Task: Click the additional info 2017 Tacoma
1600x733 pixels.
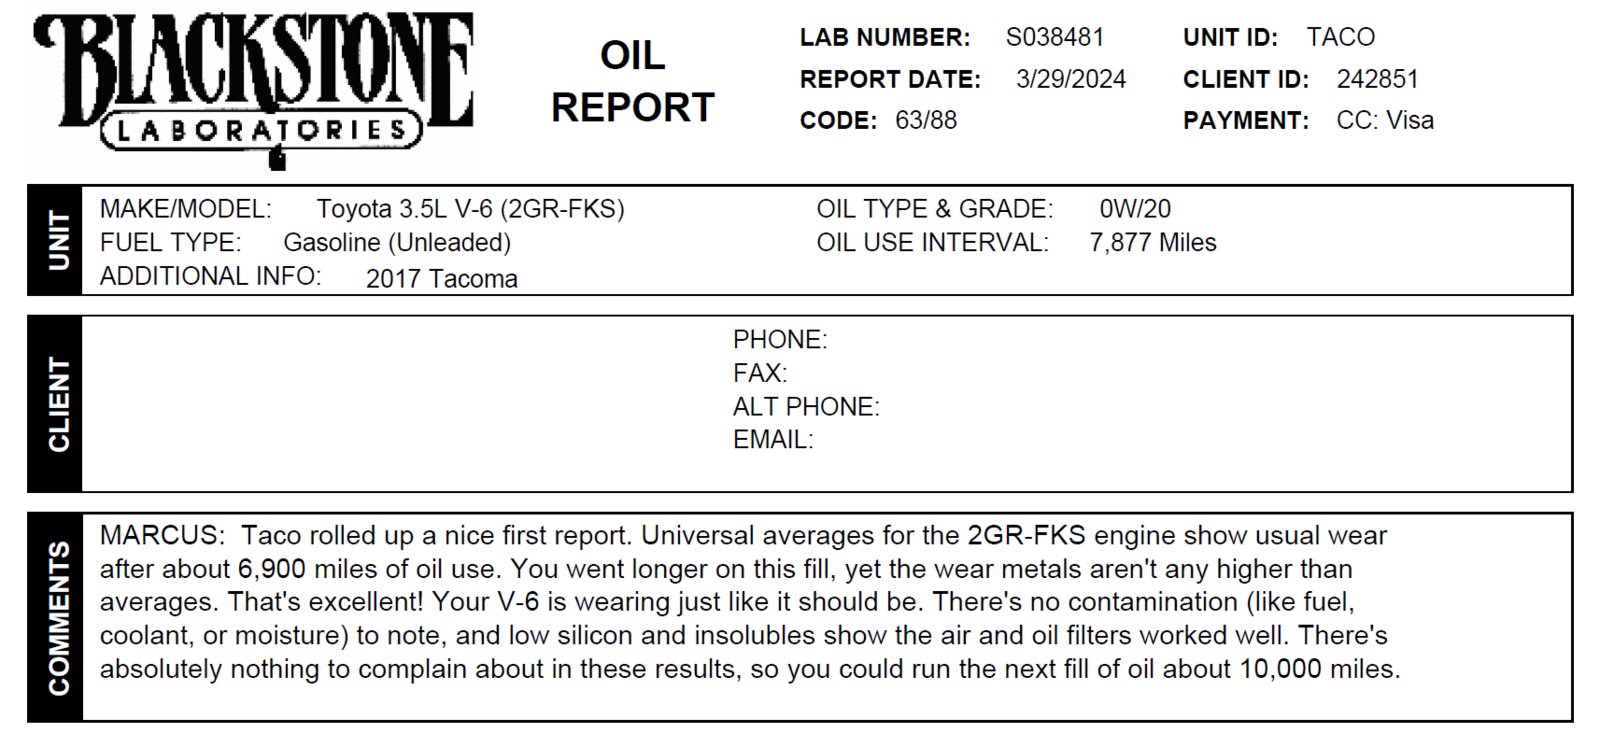Action: coord(442,279)
